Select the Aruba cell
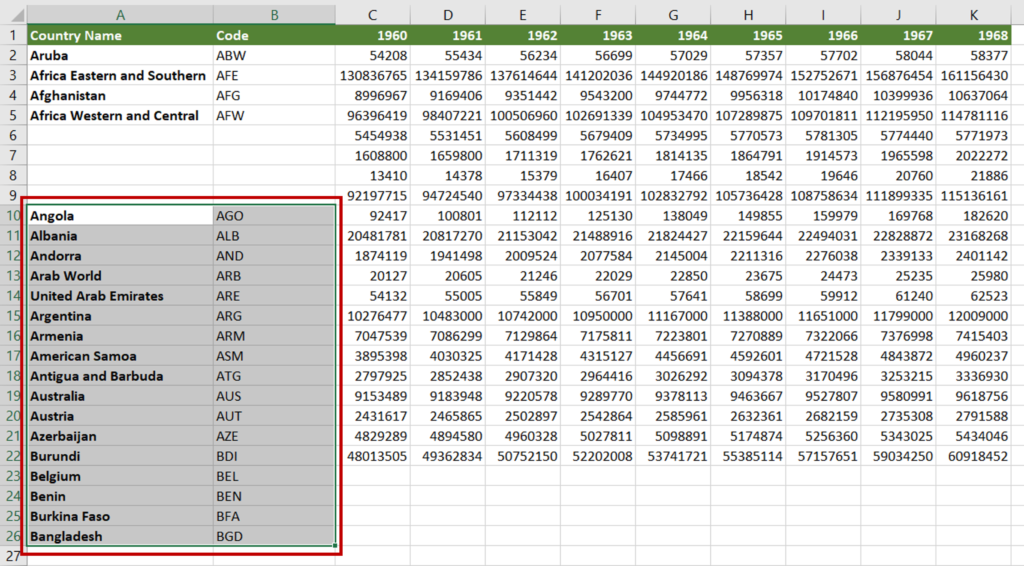This screenshot has height=566, width=1024. tap(120, 55)
